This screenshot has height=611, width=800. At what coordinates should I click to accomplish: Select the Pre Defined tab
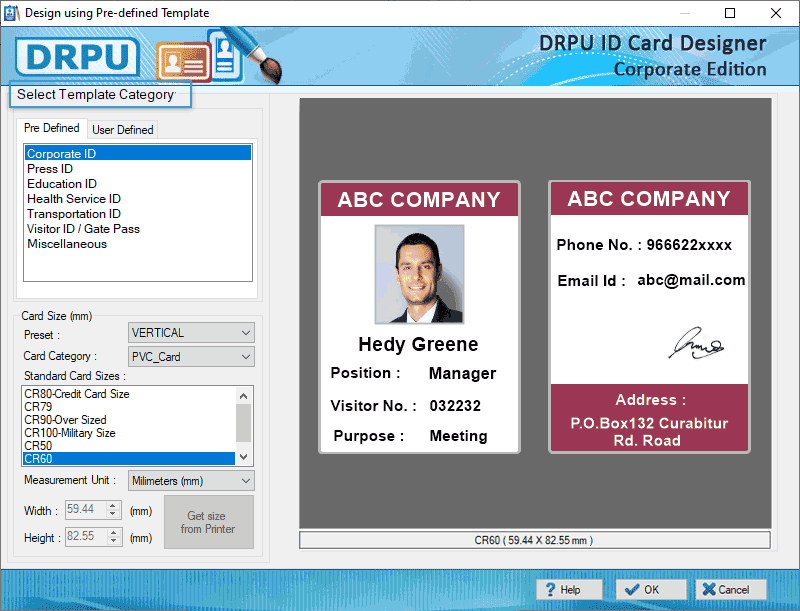[52, 128]
